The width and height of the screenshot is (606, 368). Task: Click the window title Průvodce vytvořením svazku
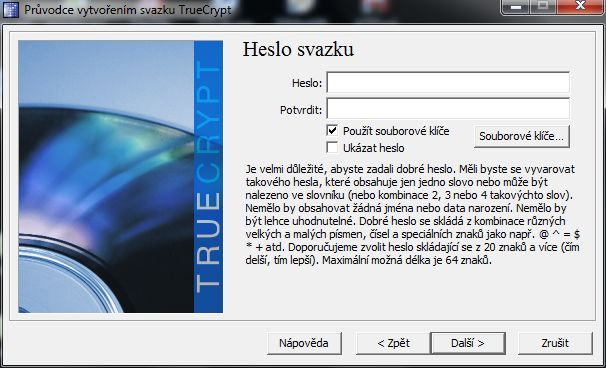click(x=100, y=10)
